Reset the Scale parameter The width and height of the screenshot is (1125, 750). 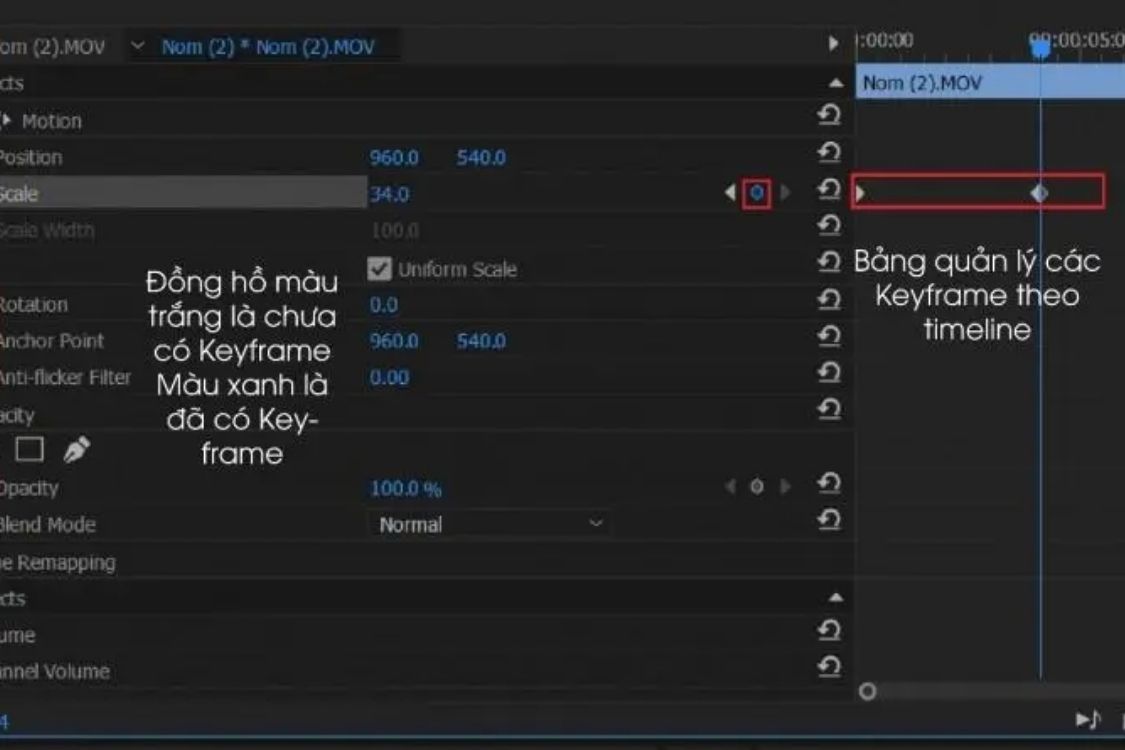(828, 190)
